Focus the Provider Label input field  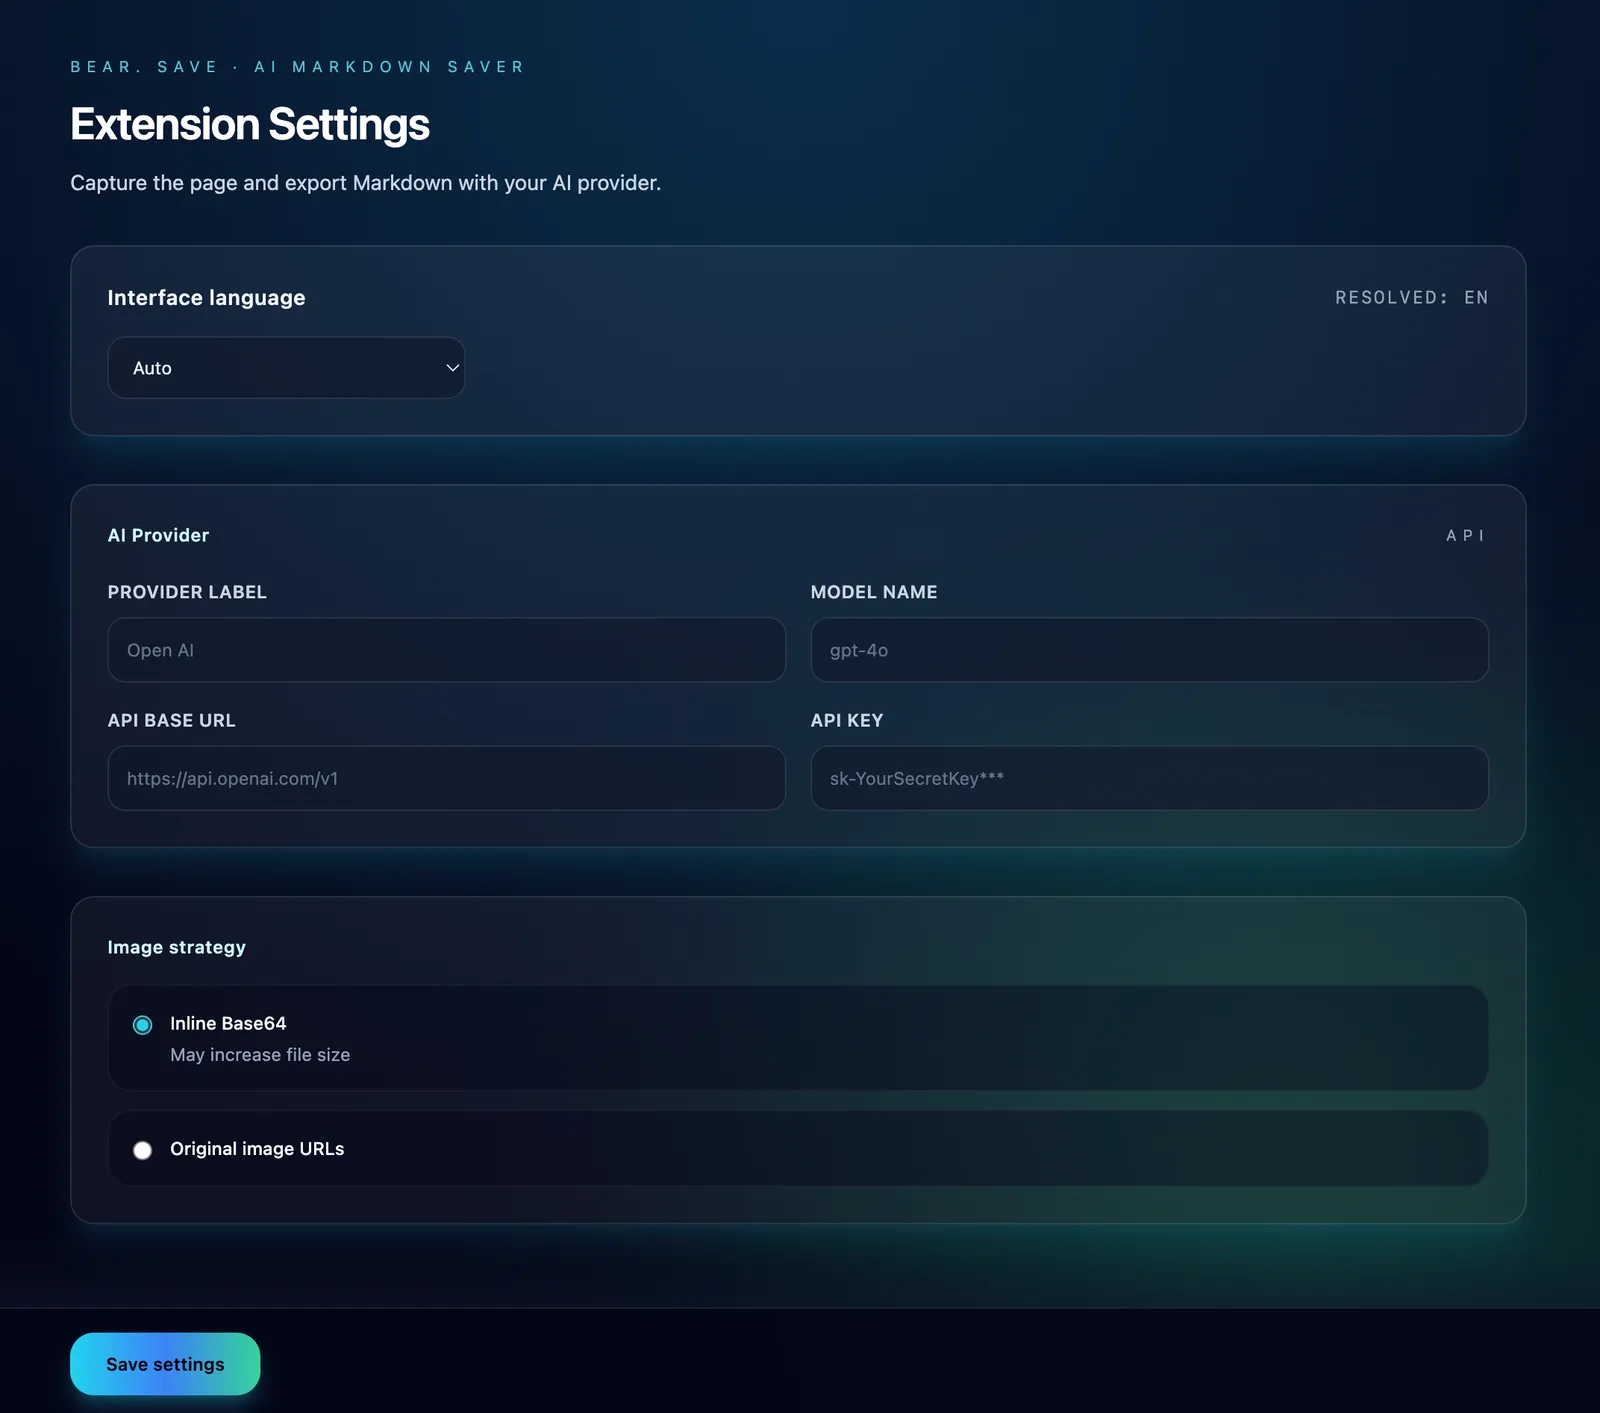446,650
